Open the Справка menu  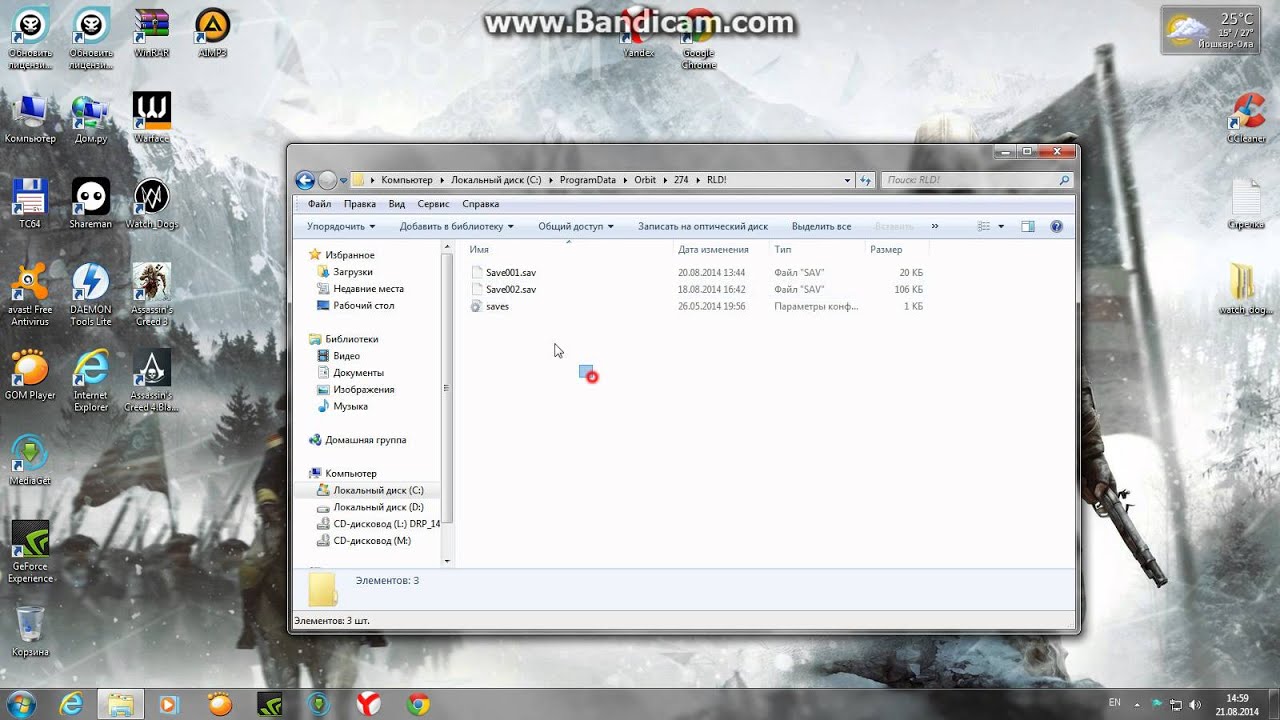481,204
